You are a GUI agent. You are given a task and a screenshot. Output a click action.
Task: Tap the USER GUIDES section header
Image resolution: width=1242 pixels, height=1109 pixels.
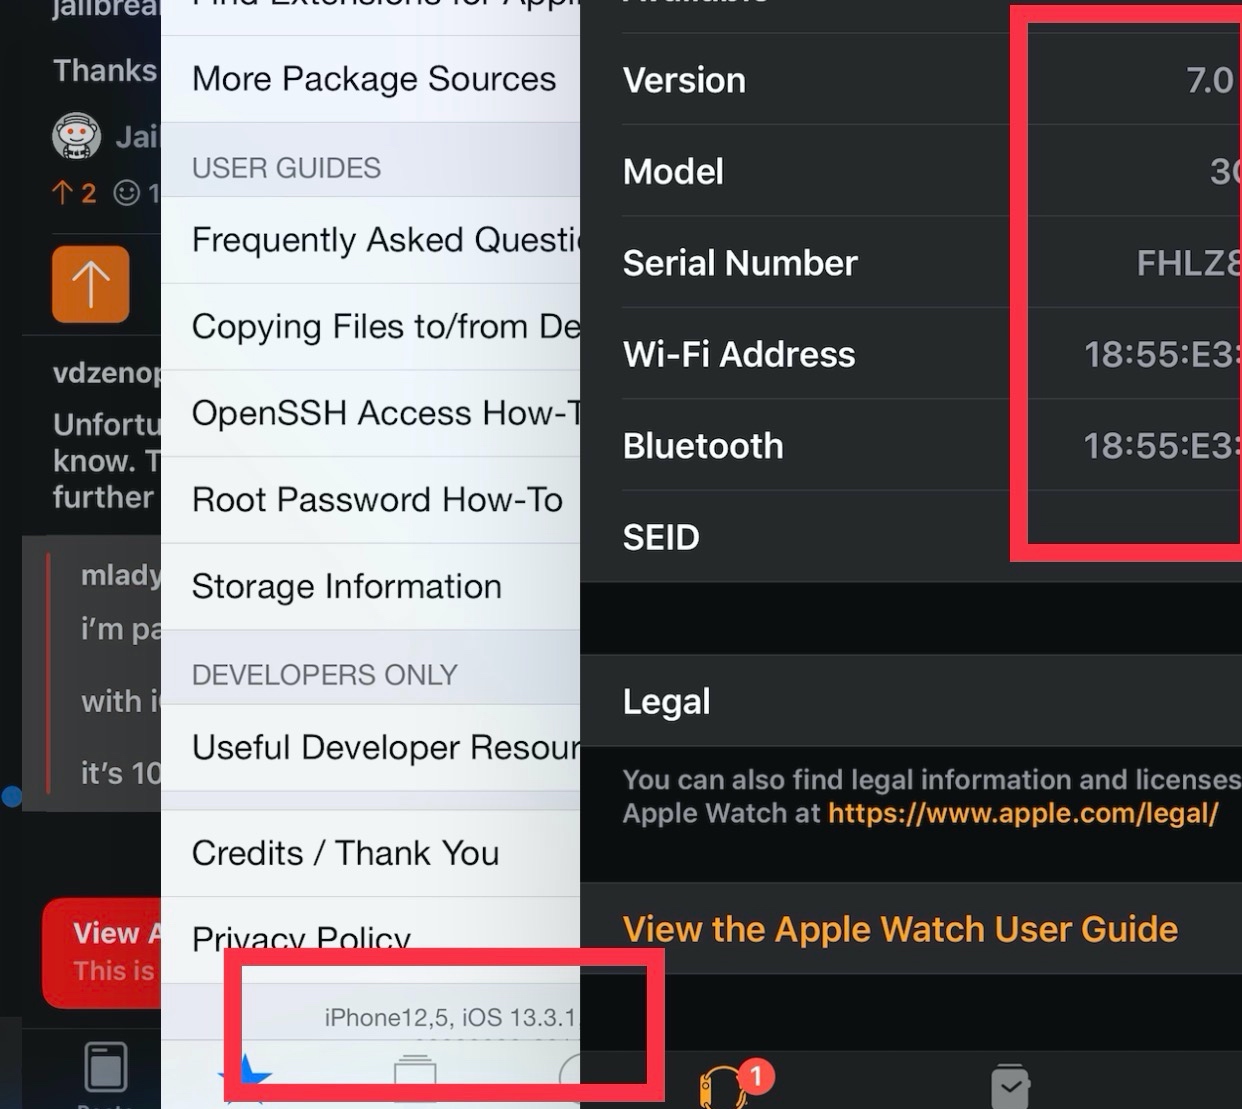(286, 168)
